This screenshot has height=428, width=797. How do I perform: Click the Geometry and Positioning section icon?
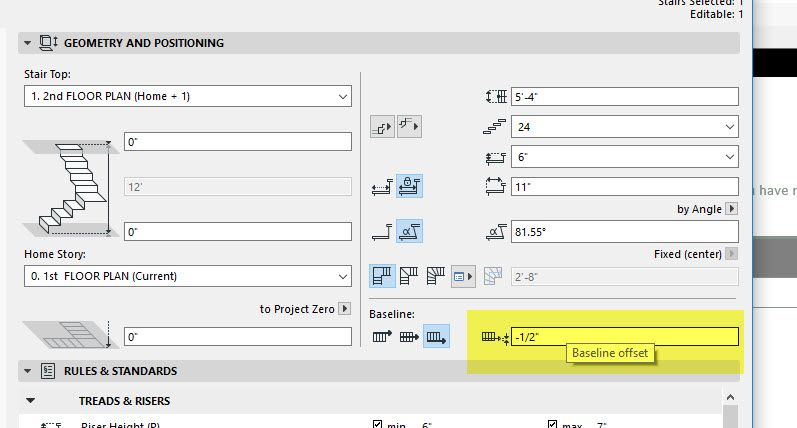tap(49, 43)
